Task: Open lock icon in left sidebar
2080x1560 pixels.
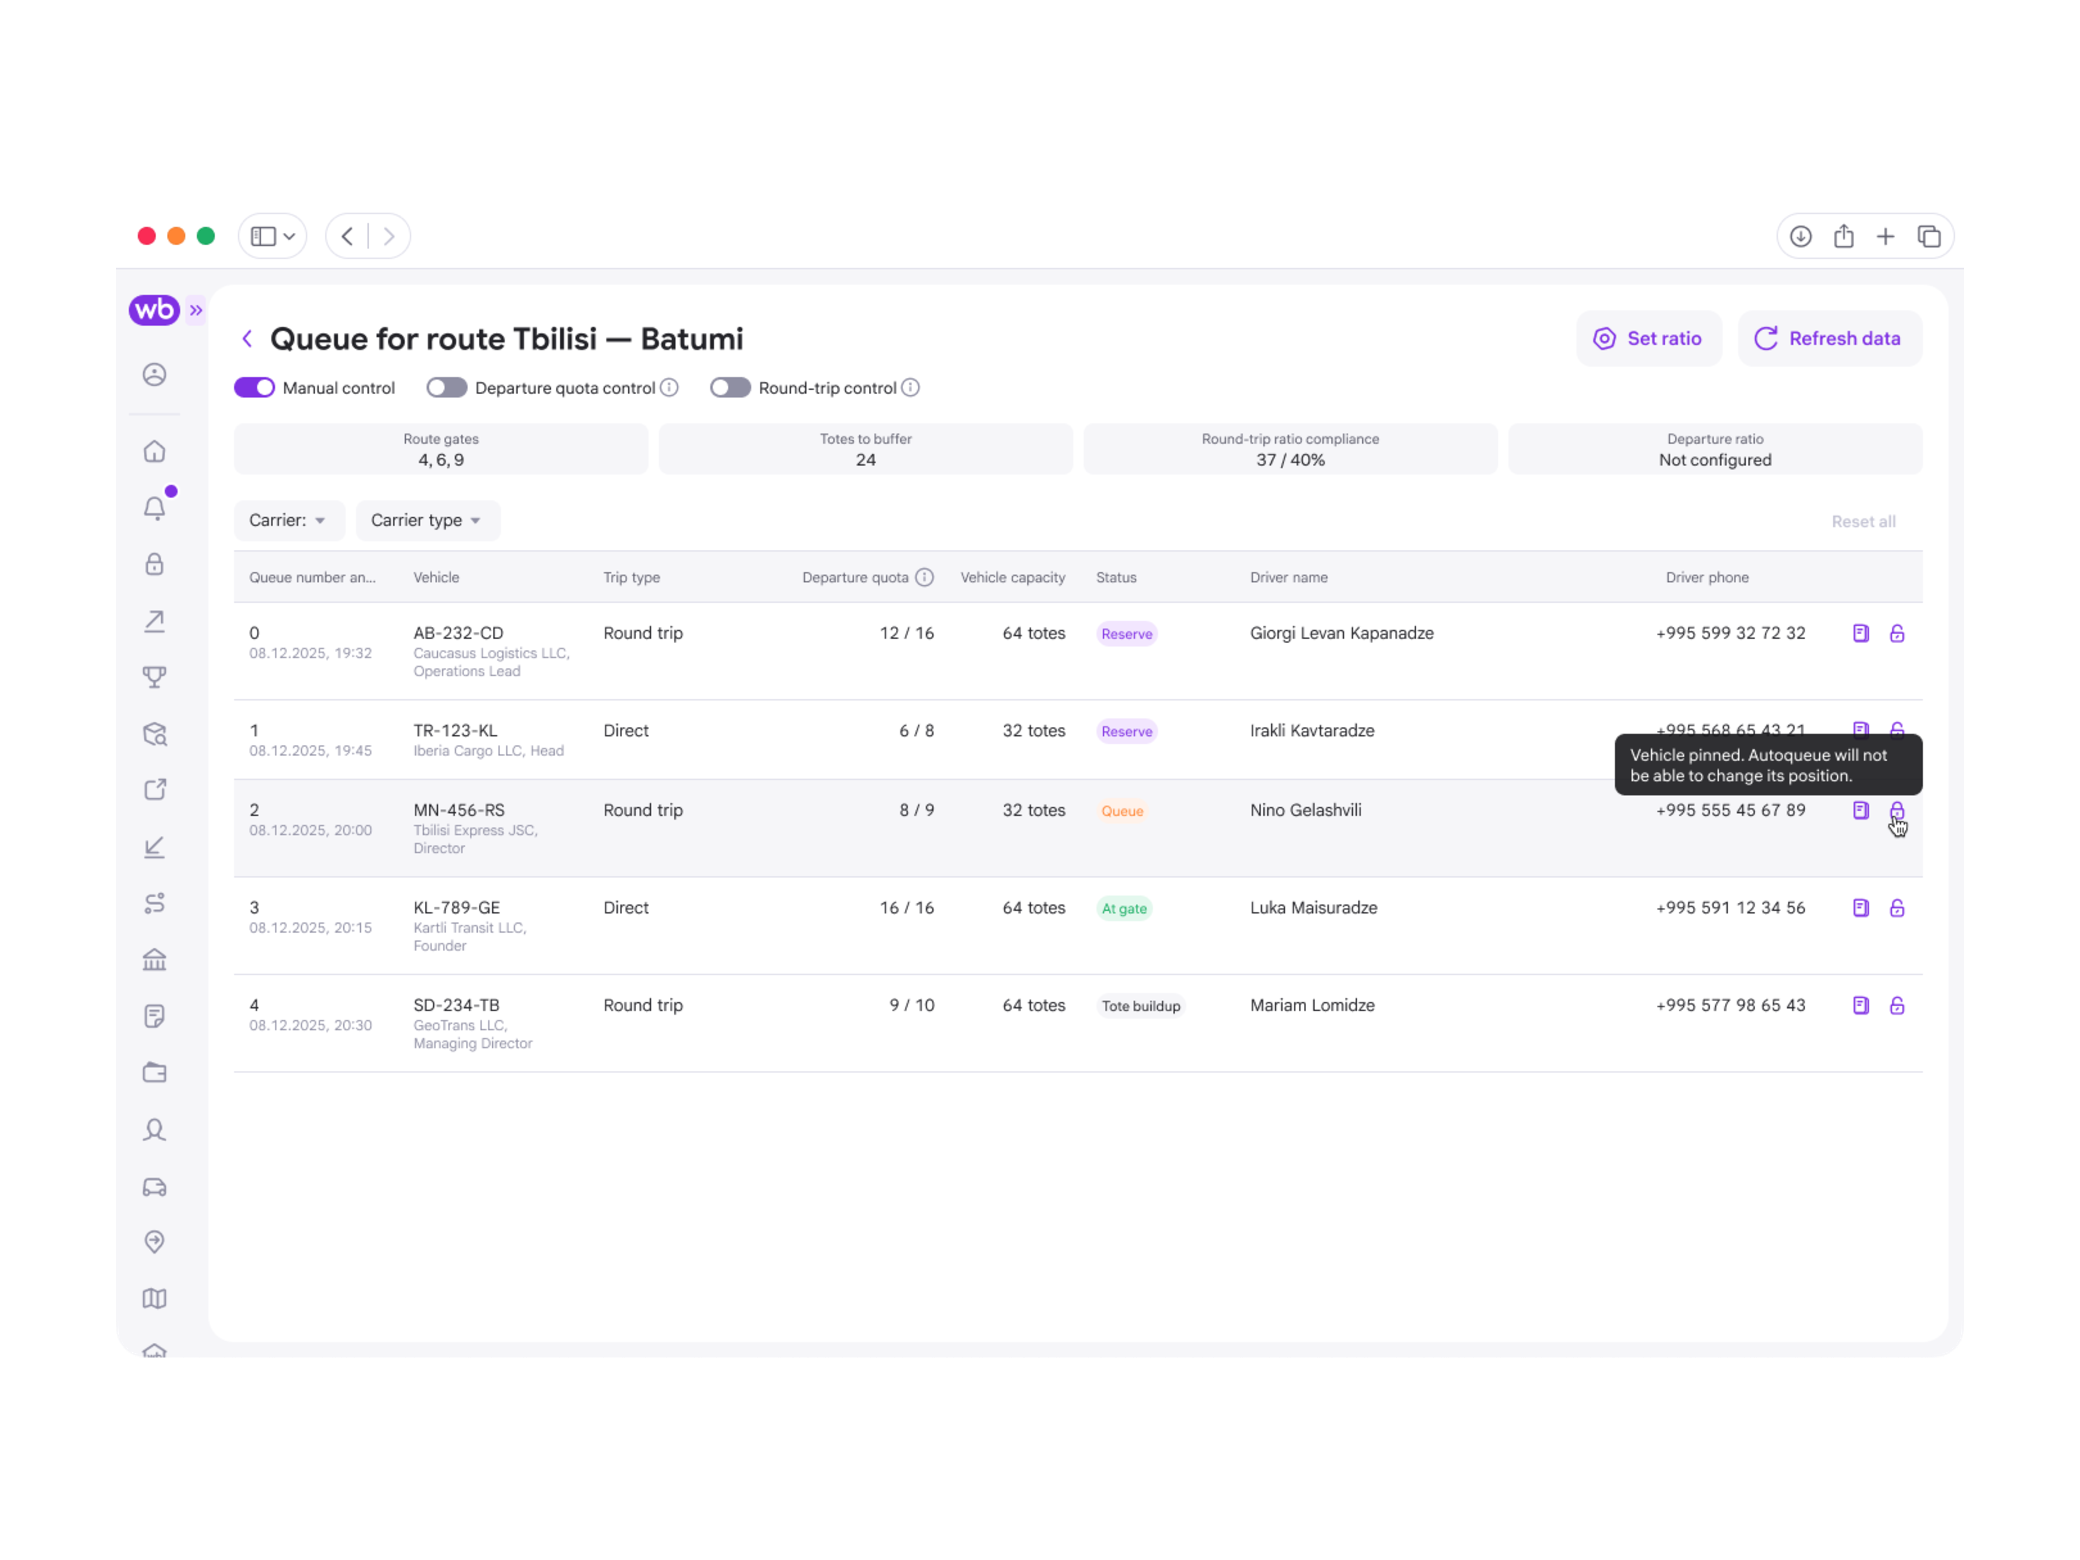Action: (x=154, y=565)
